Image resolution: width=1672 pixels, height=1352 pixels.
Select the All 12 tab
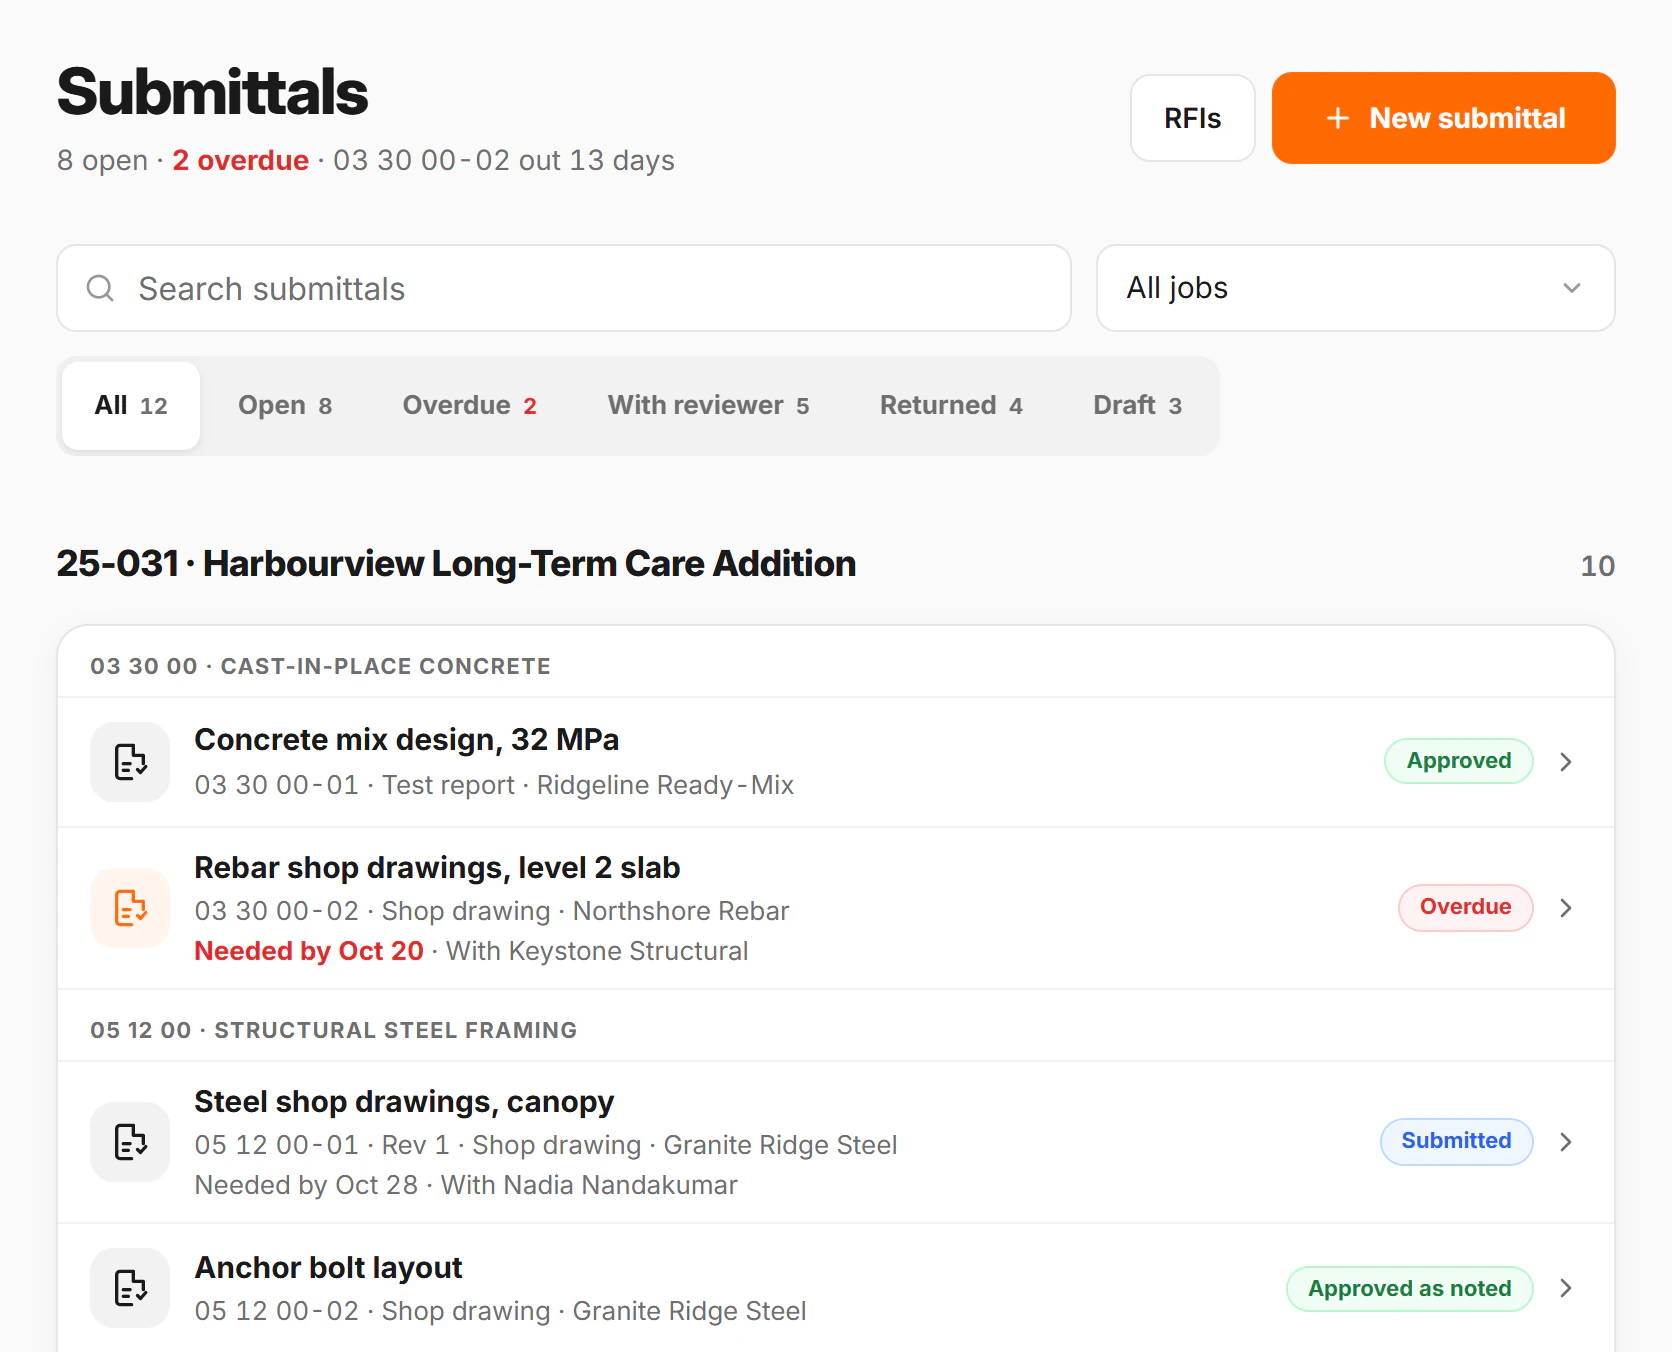(131, 406)
